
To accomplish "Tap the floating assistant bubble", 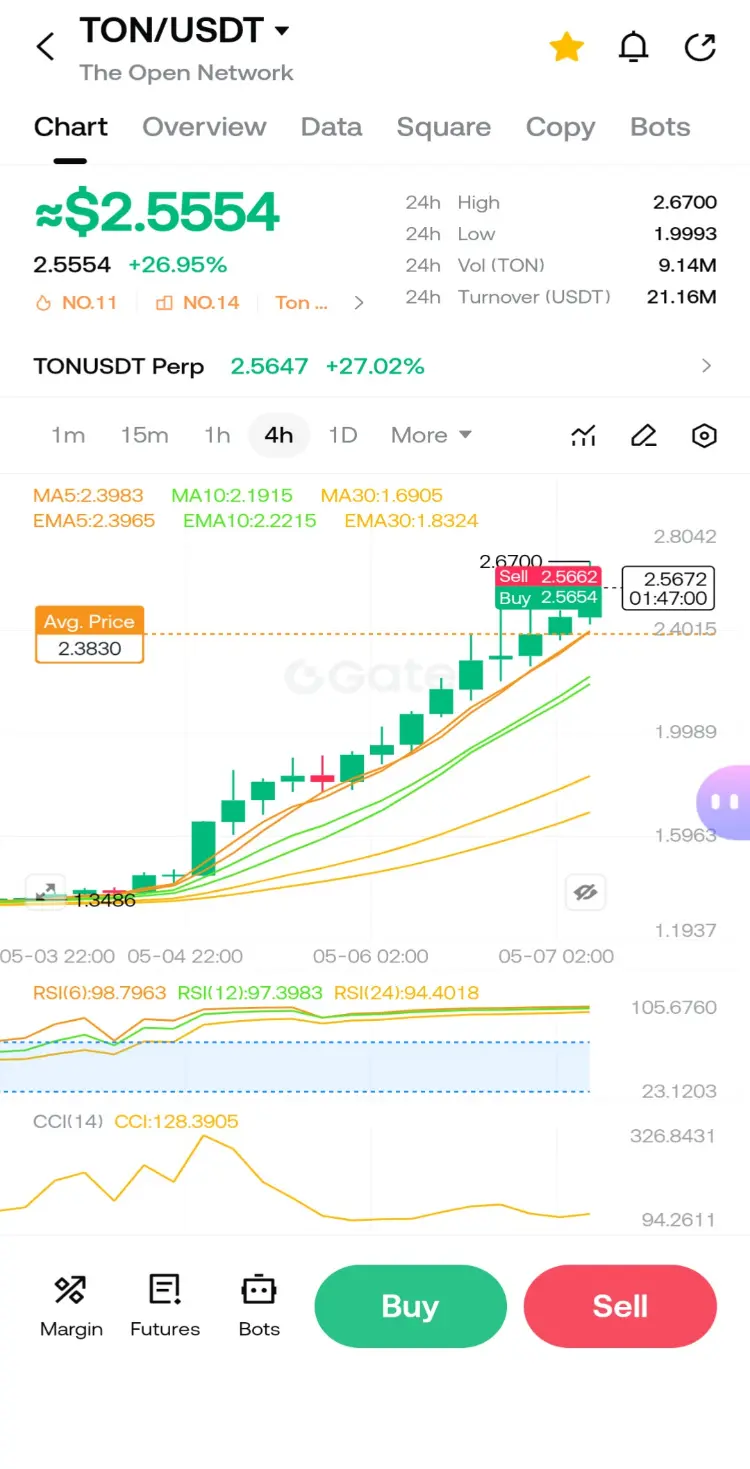I will pos(724,802).
